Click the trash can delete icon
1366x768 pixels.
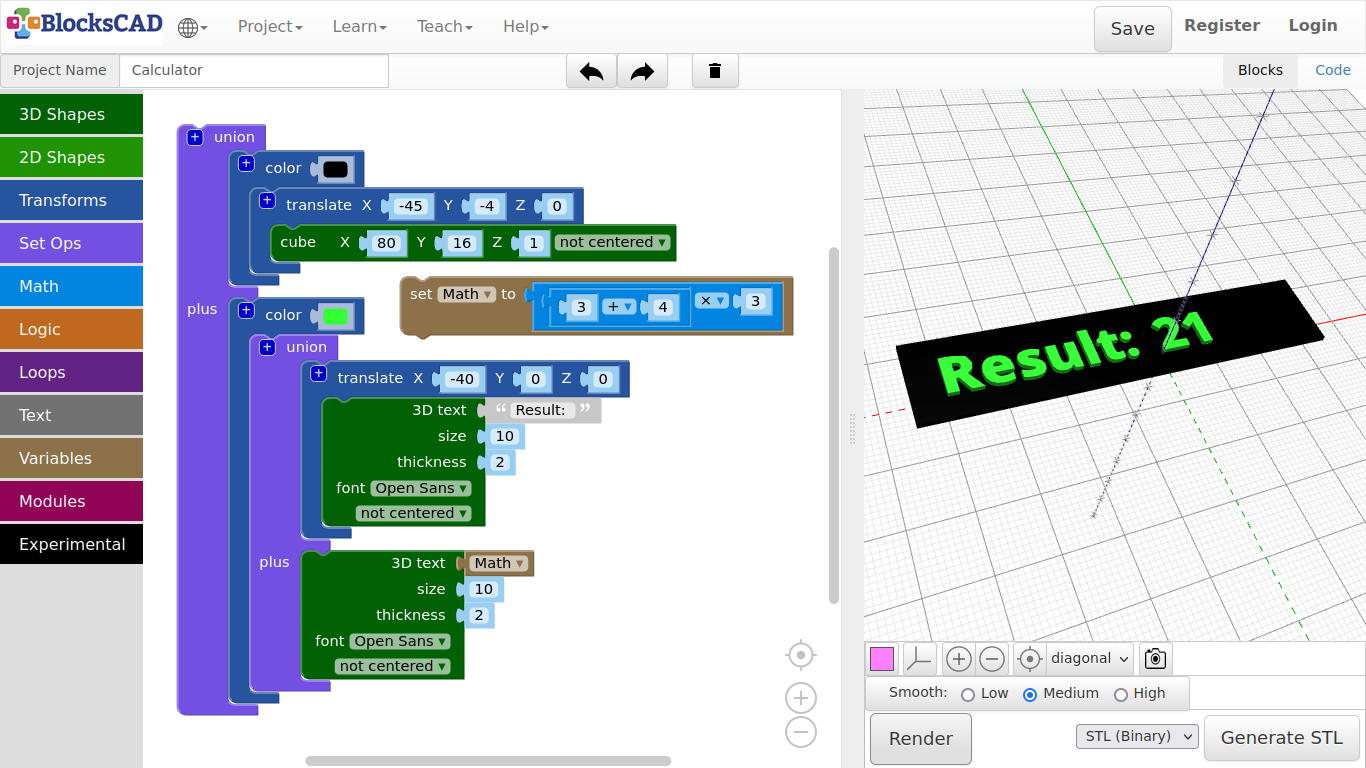[x=715, y=71]
